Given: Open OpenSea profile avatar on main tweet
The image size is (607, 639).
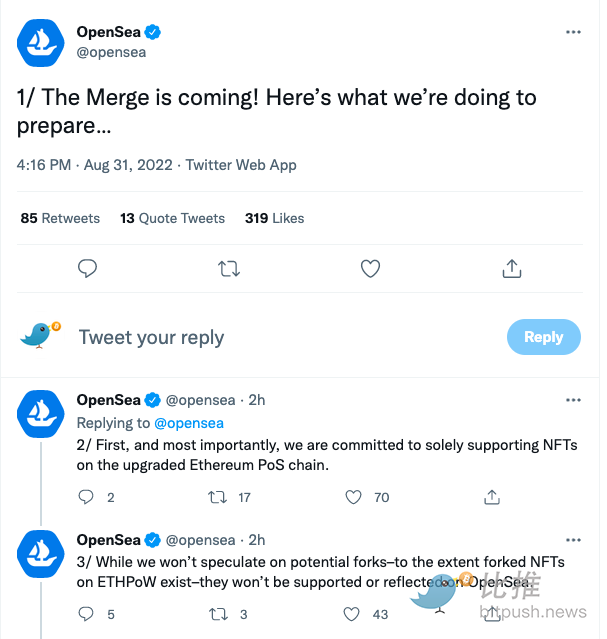Looking at the screenshot, I should click(40, 43).
